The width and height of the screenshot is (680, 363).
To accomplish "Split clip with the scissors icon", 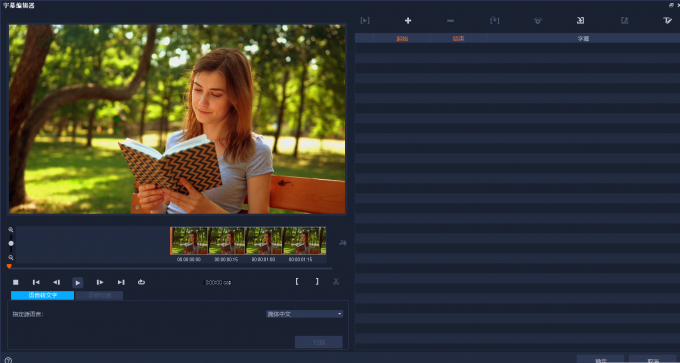I will (336, 281).
